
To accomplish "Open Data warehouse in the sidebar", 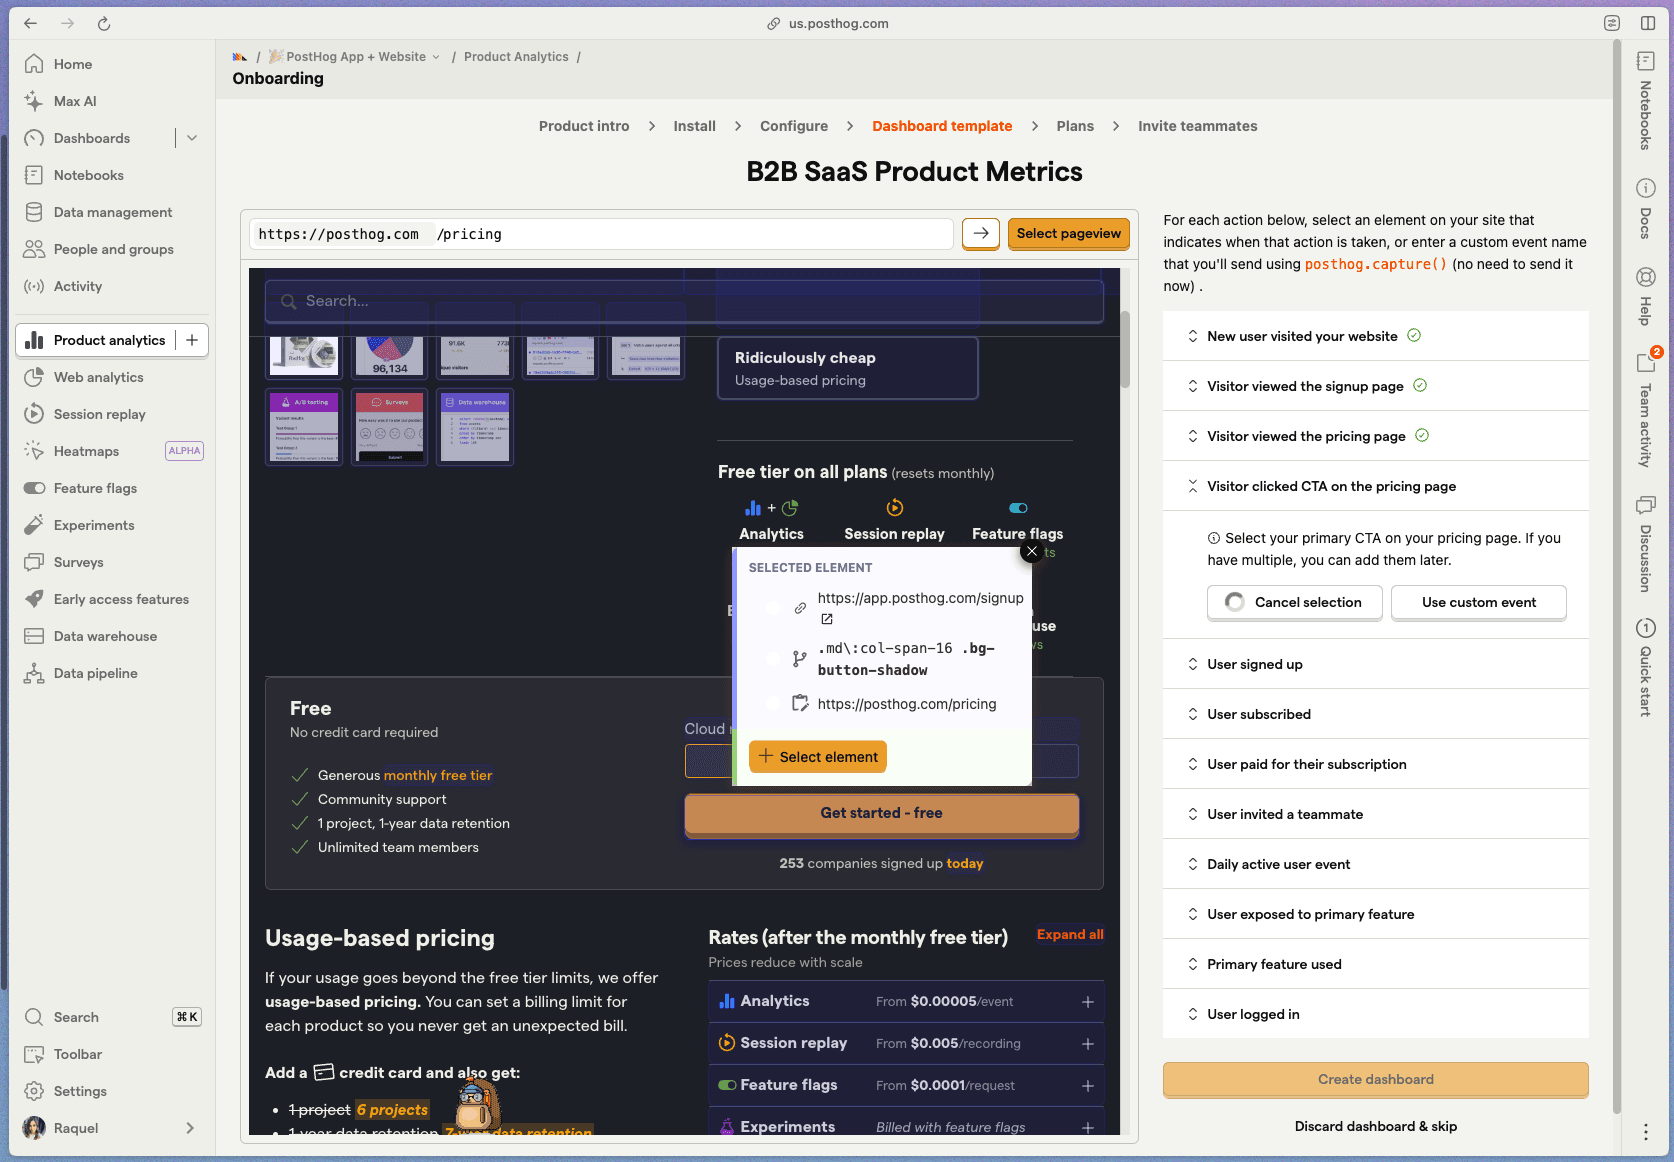I will tap(105, 636).
